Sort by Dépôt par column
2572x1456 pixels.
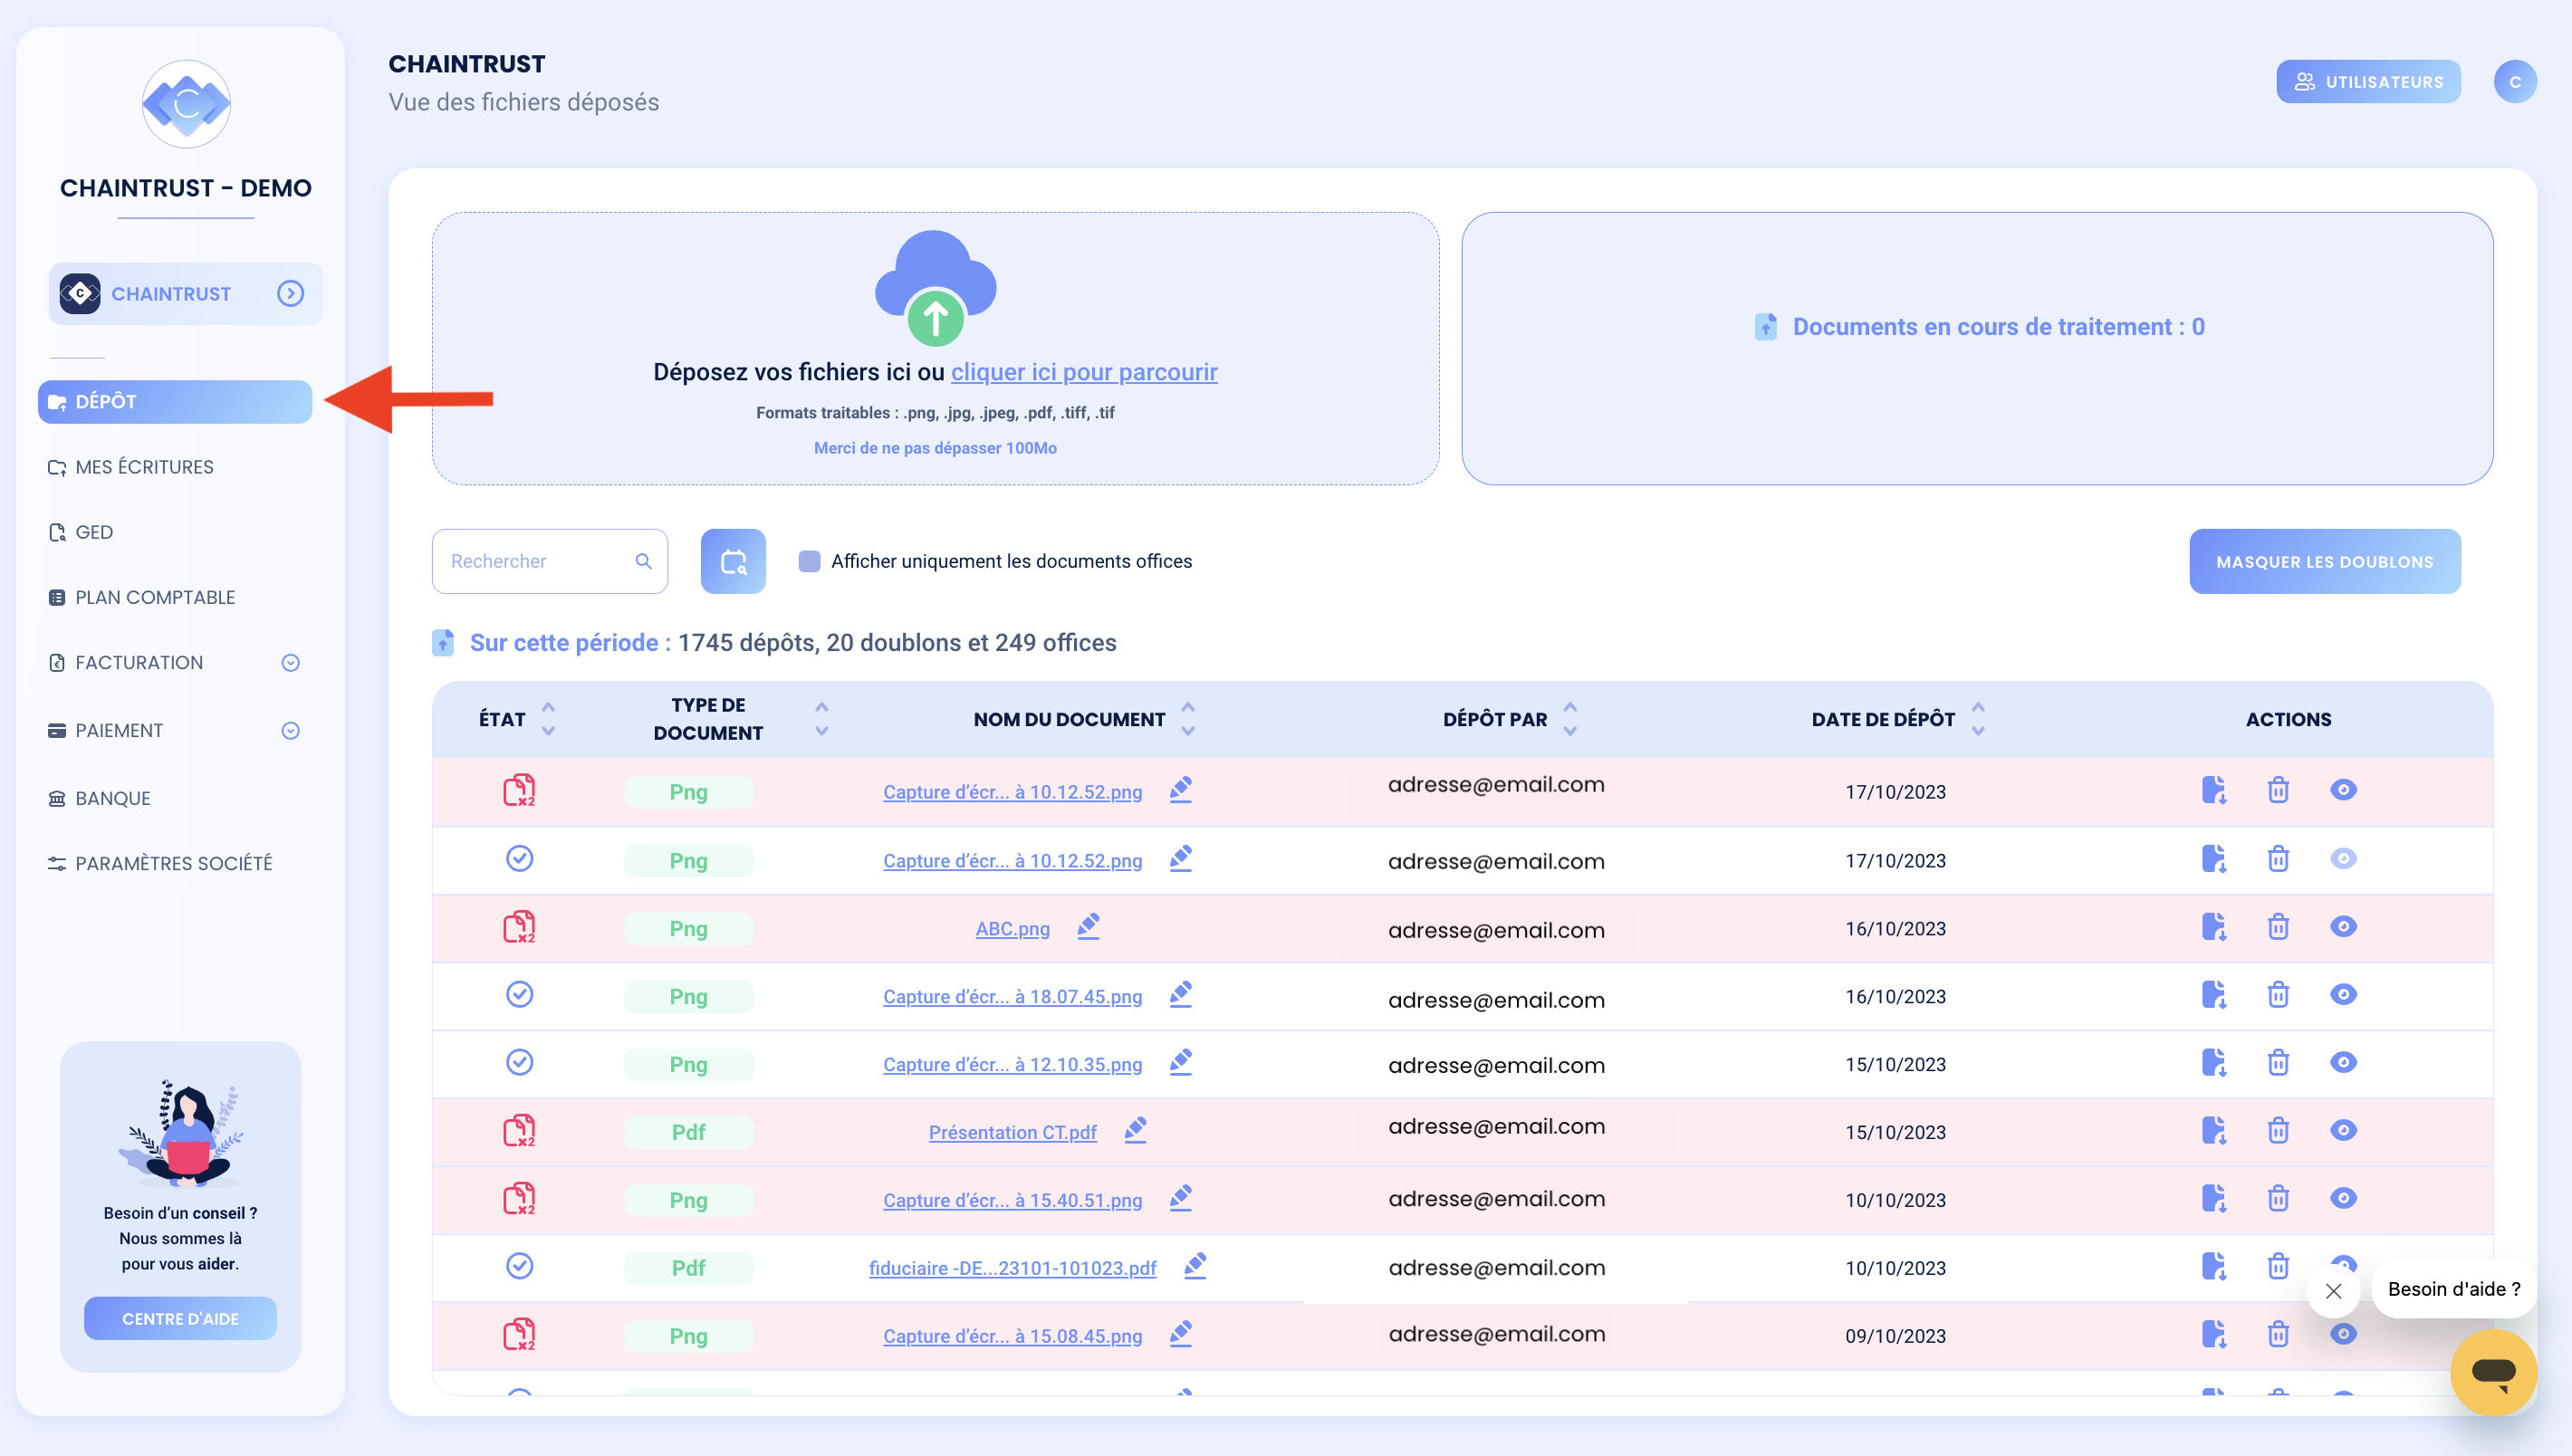coord(1570,719)
